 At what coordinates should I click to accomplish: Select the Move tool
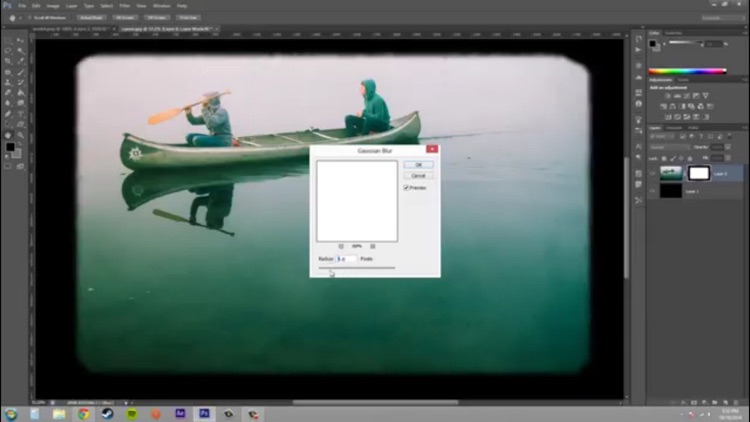tap(21, 41)
